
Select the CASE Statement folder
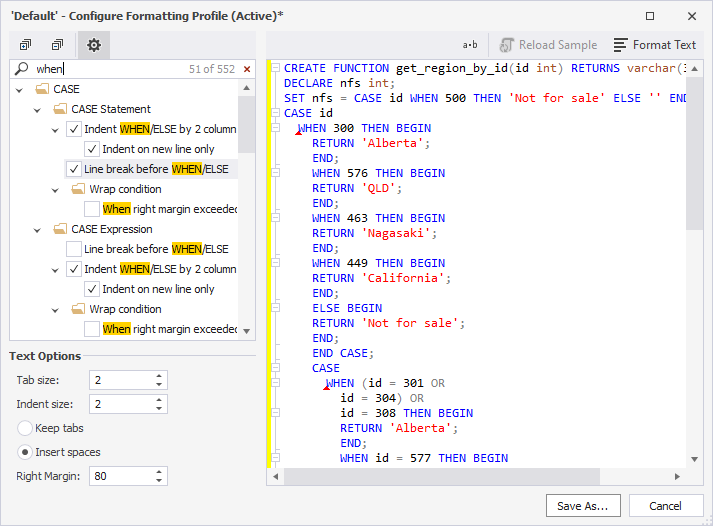click(x=102, y=109)
